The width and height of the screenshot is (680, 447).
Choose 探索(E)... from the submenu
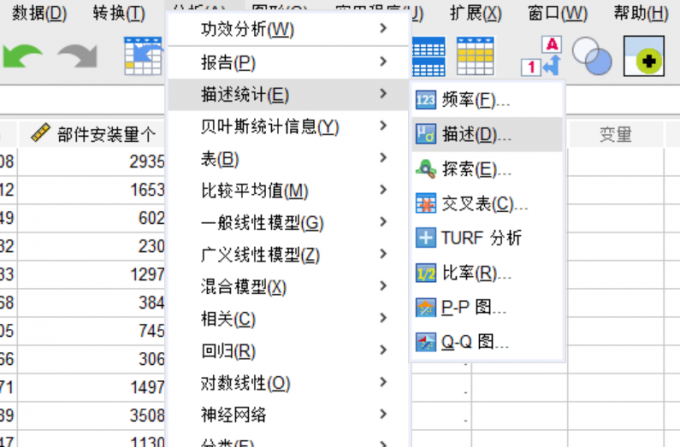[x=487, y=169]
